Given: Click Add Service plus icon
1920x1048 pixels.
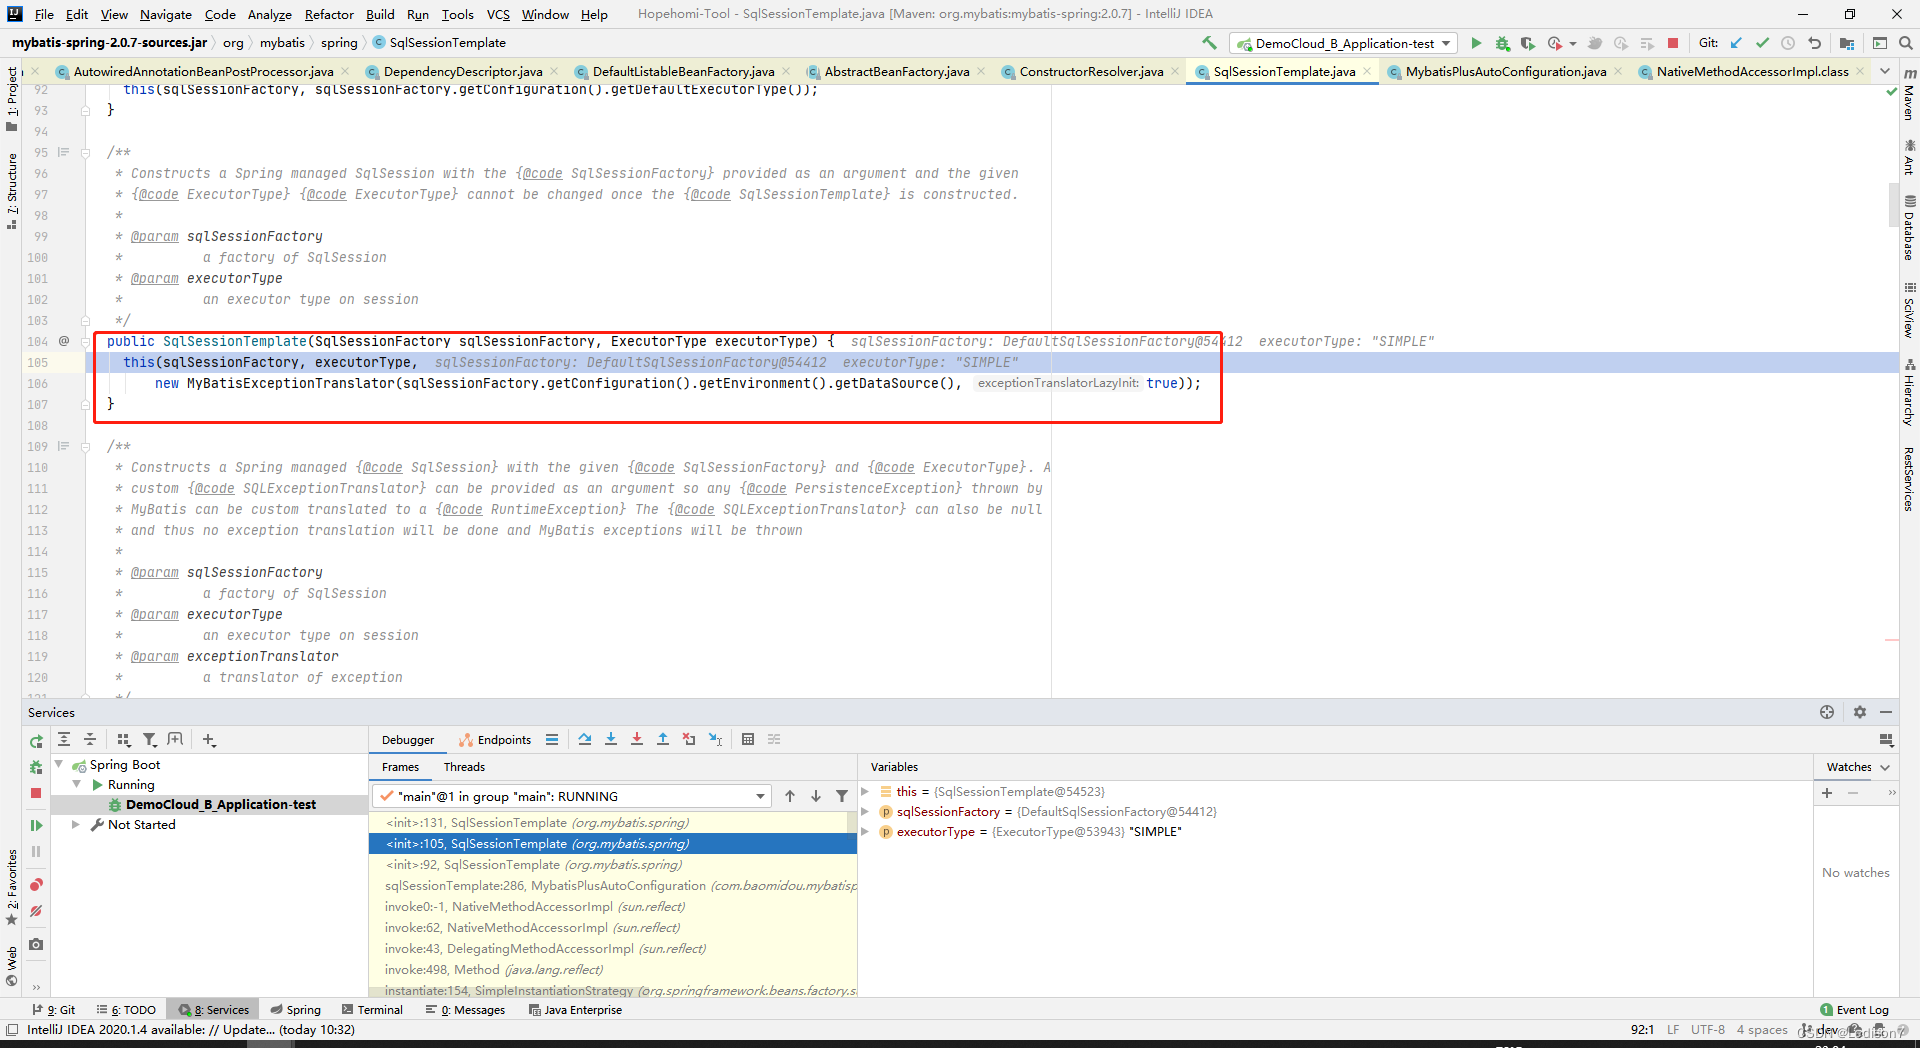Looking at the screenshot, I should click(x=208, y=739).
